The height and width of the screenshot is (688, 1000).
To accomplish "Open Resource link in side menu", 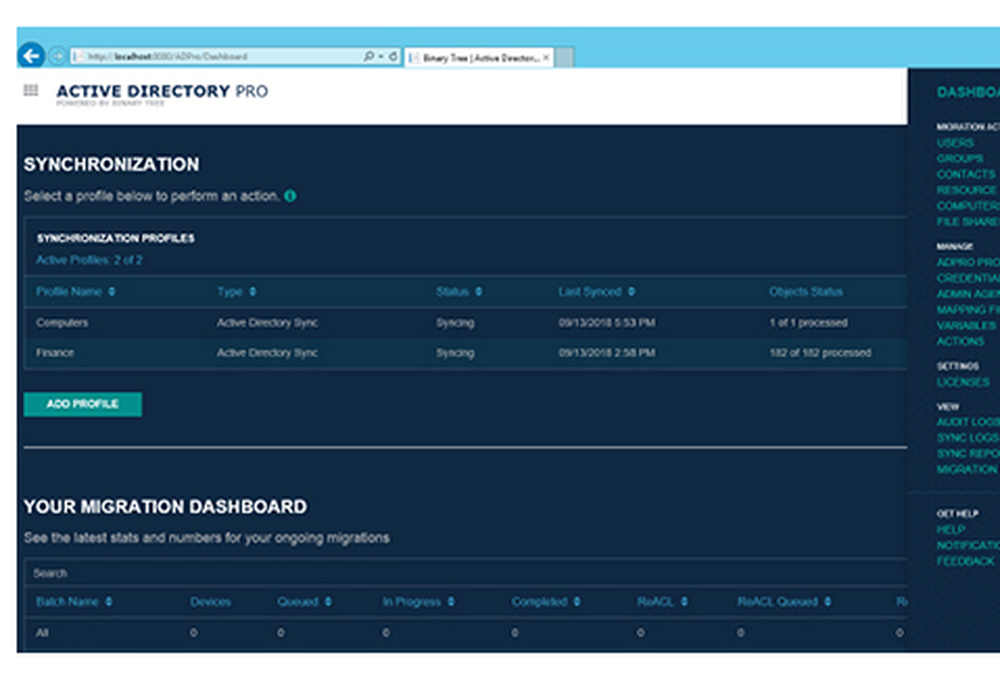I will coord(967,190).
